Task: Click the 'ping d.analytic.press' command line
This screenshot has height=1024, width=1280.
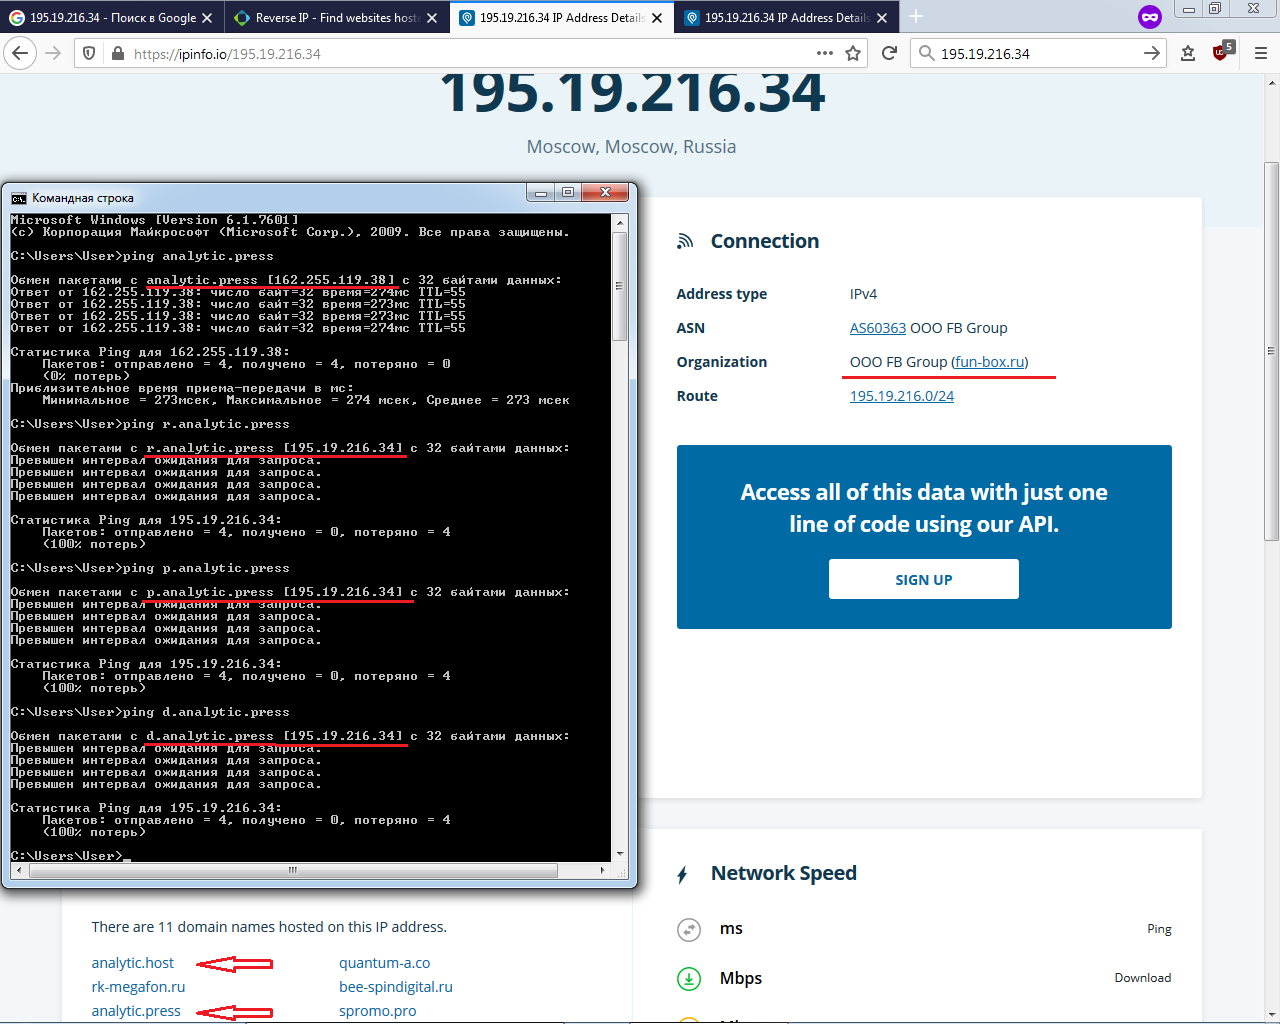Action: 206,712
